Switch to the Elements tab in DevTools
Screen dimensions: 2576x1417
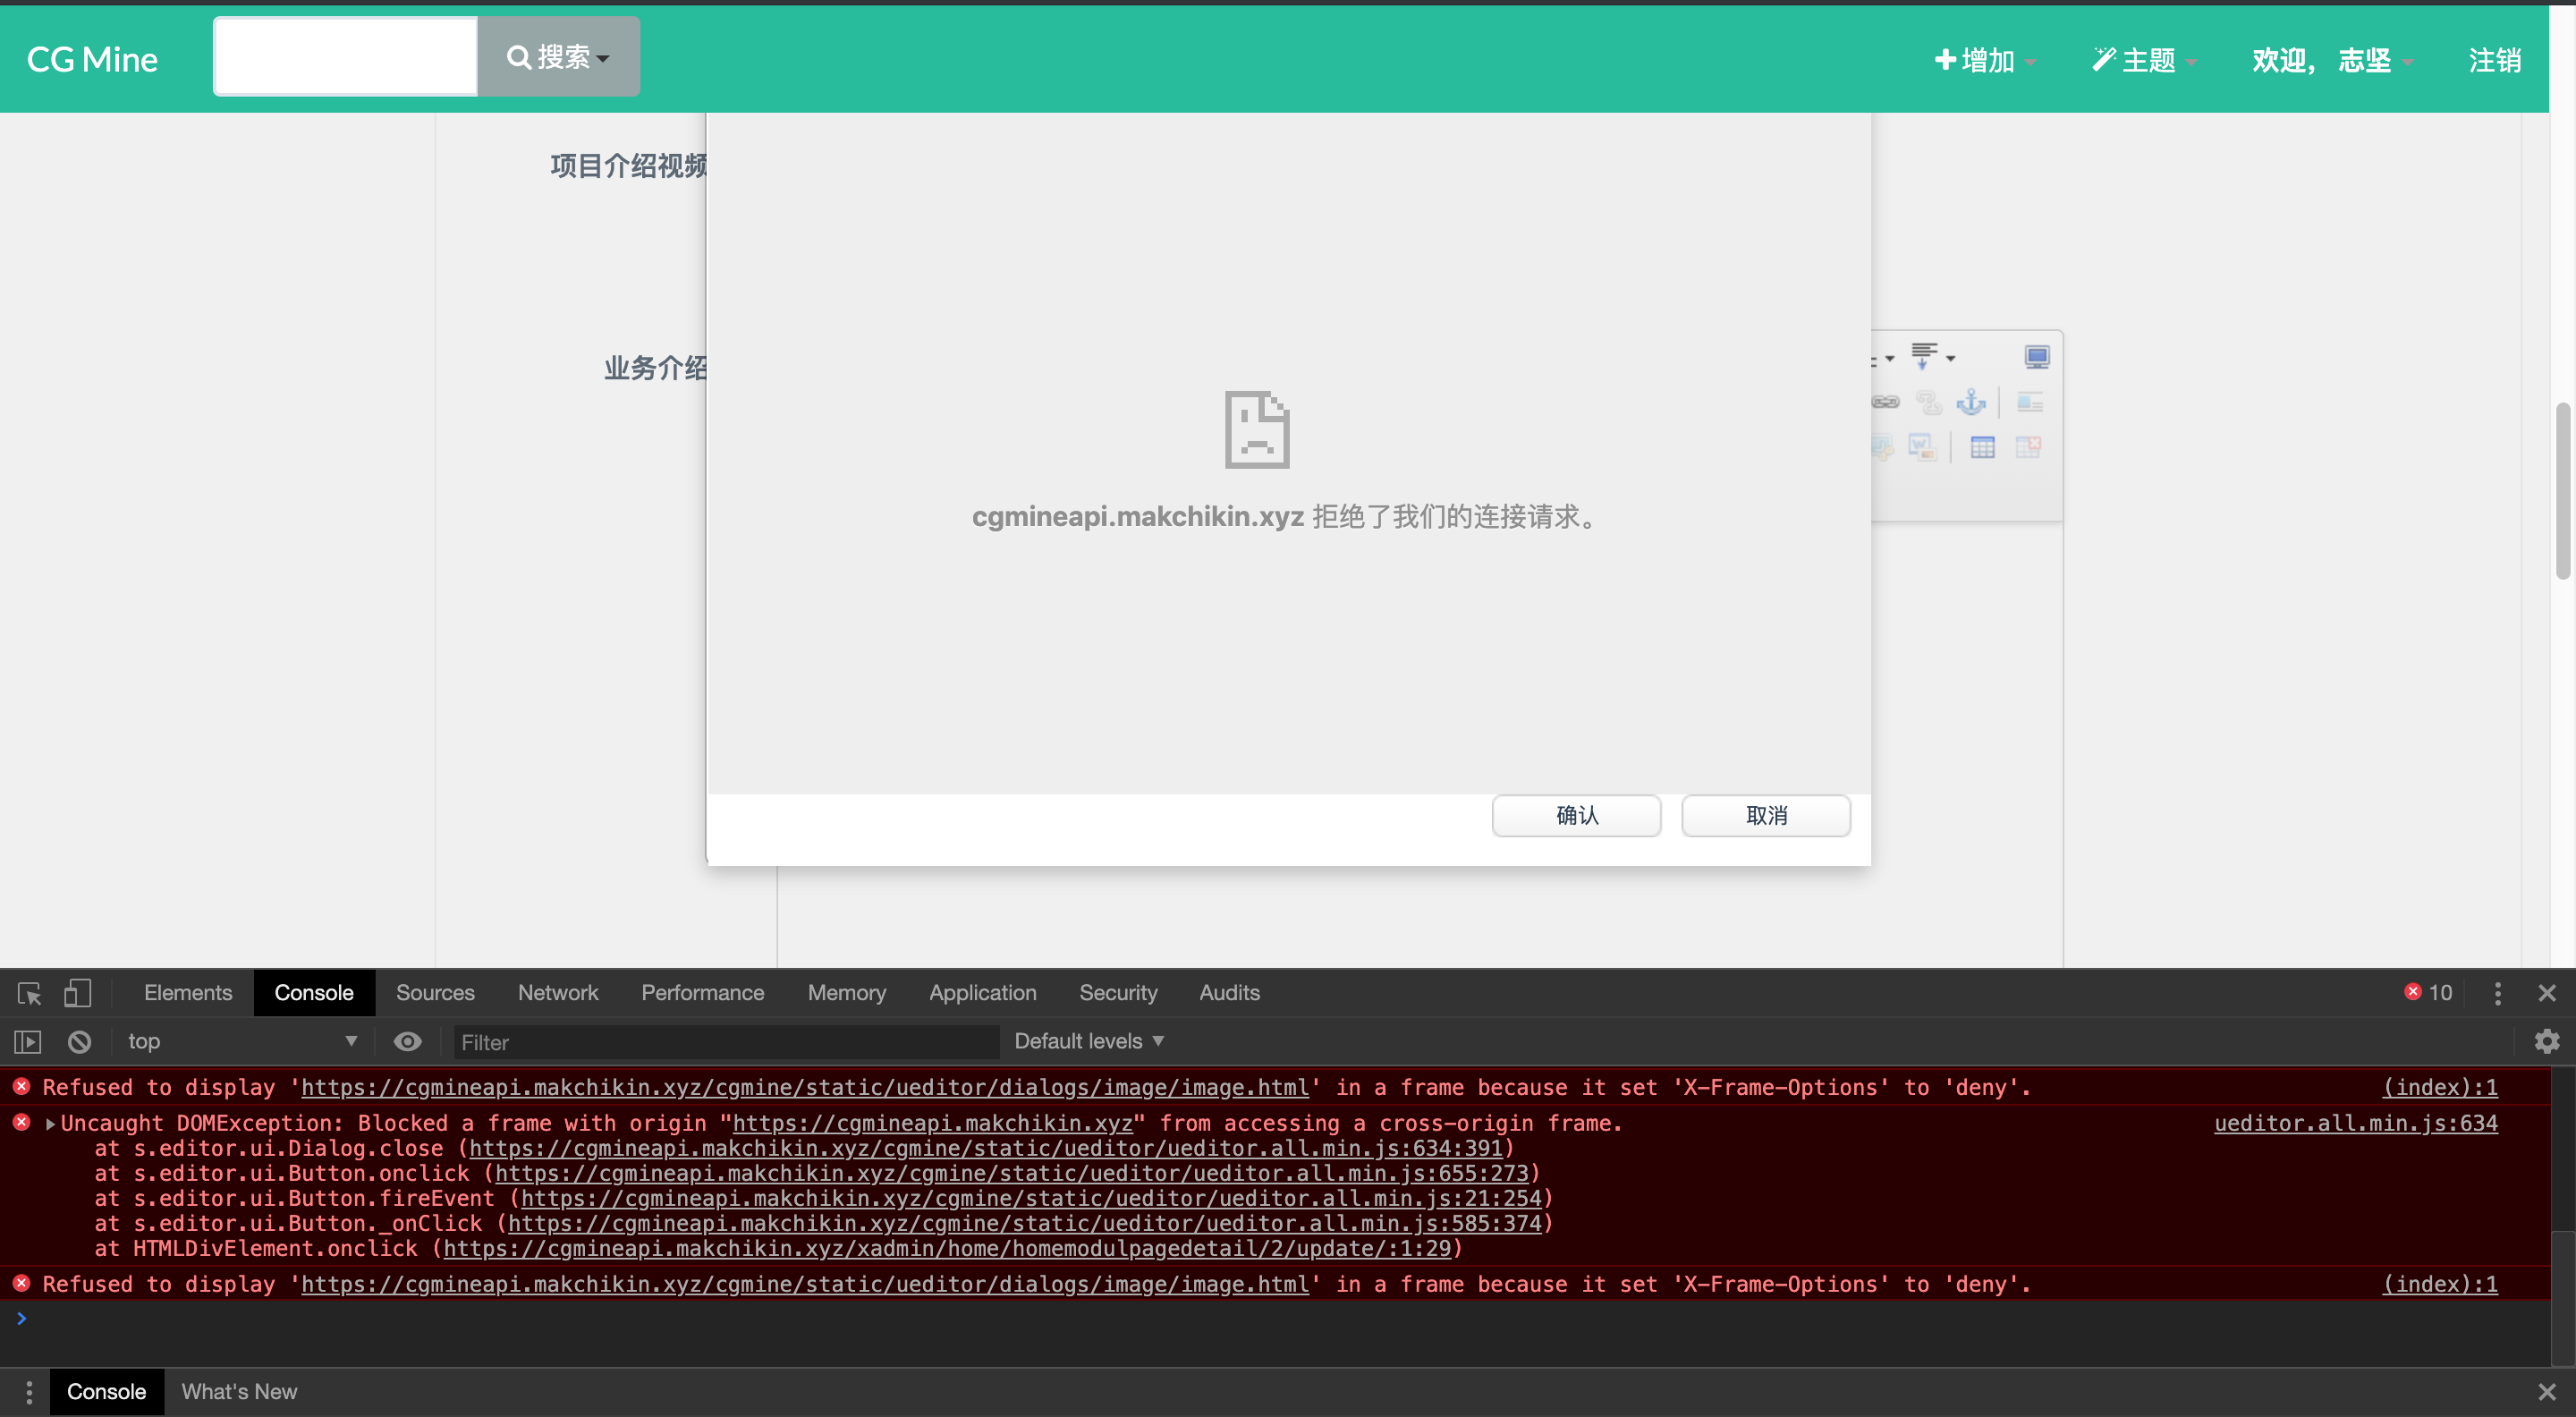tap(187, 991)
